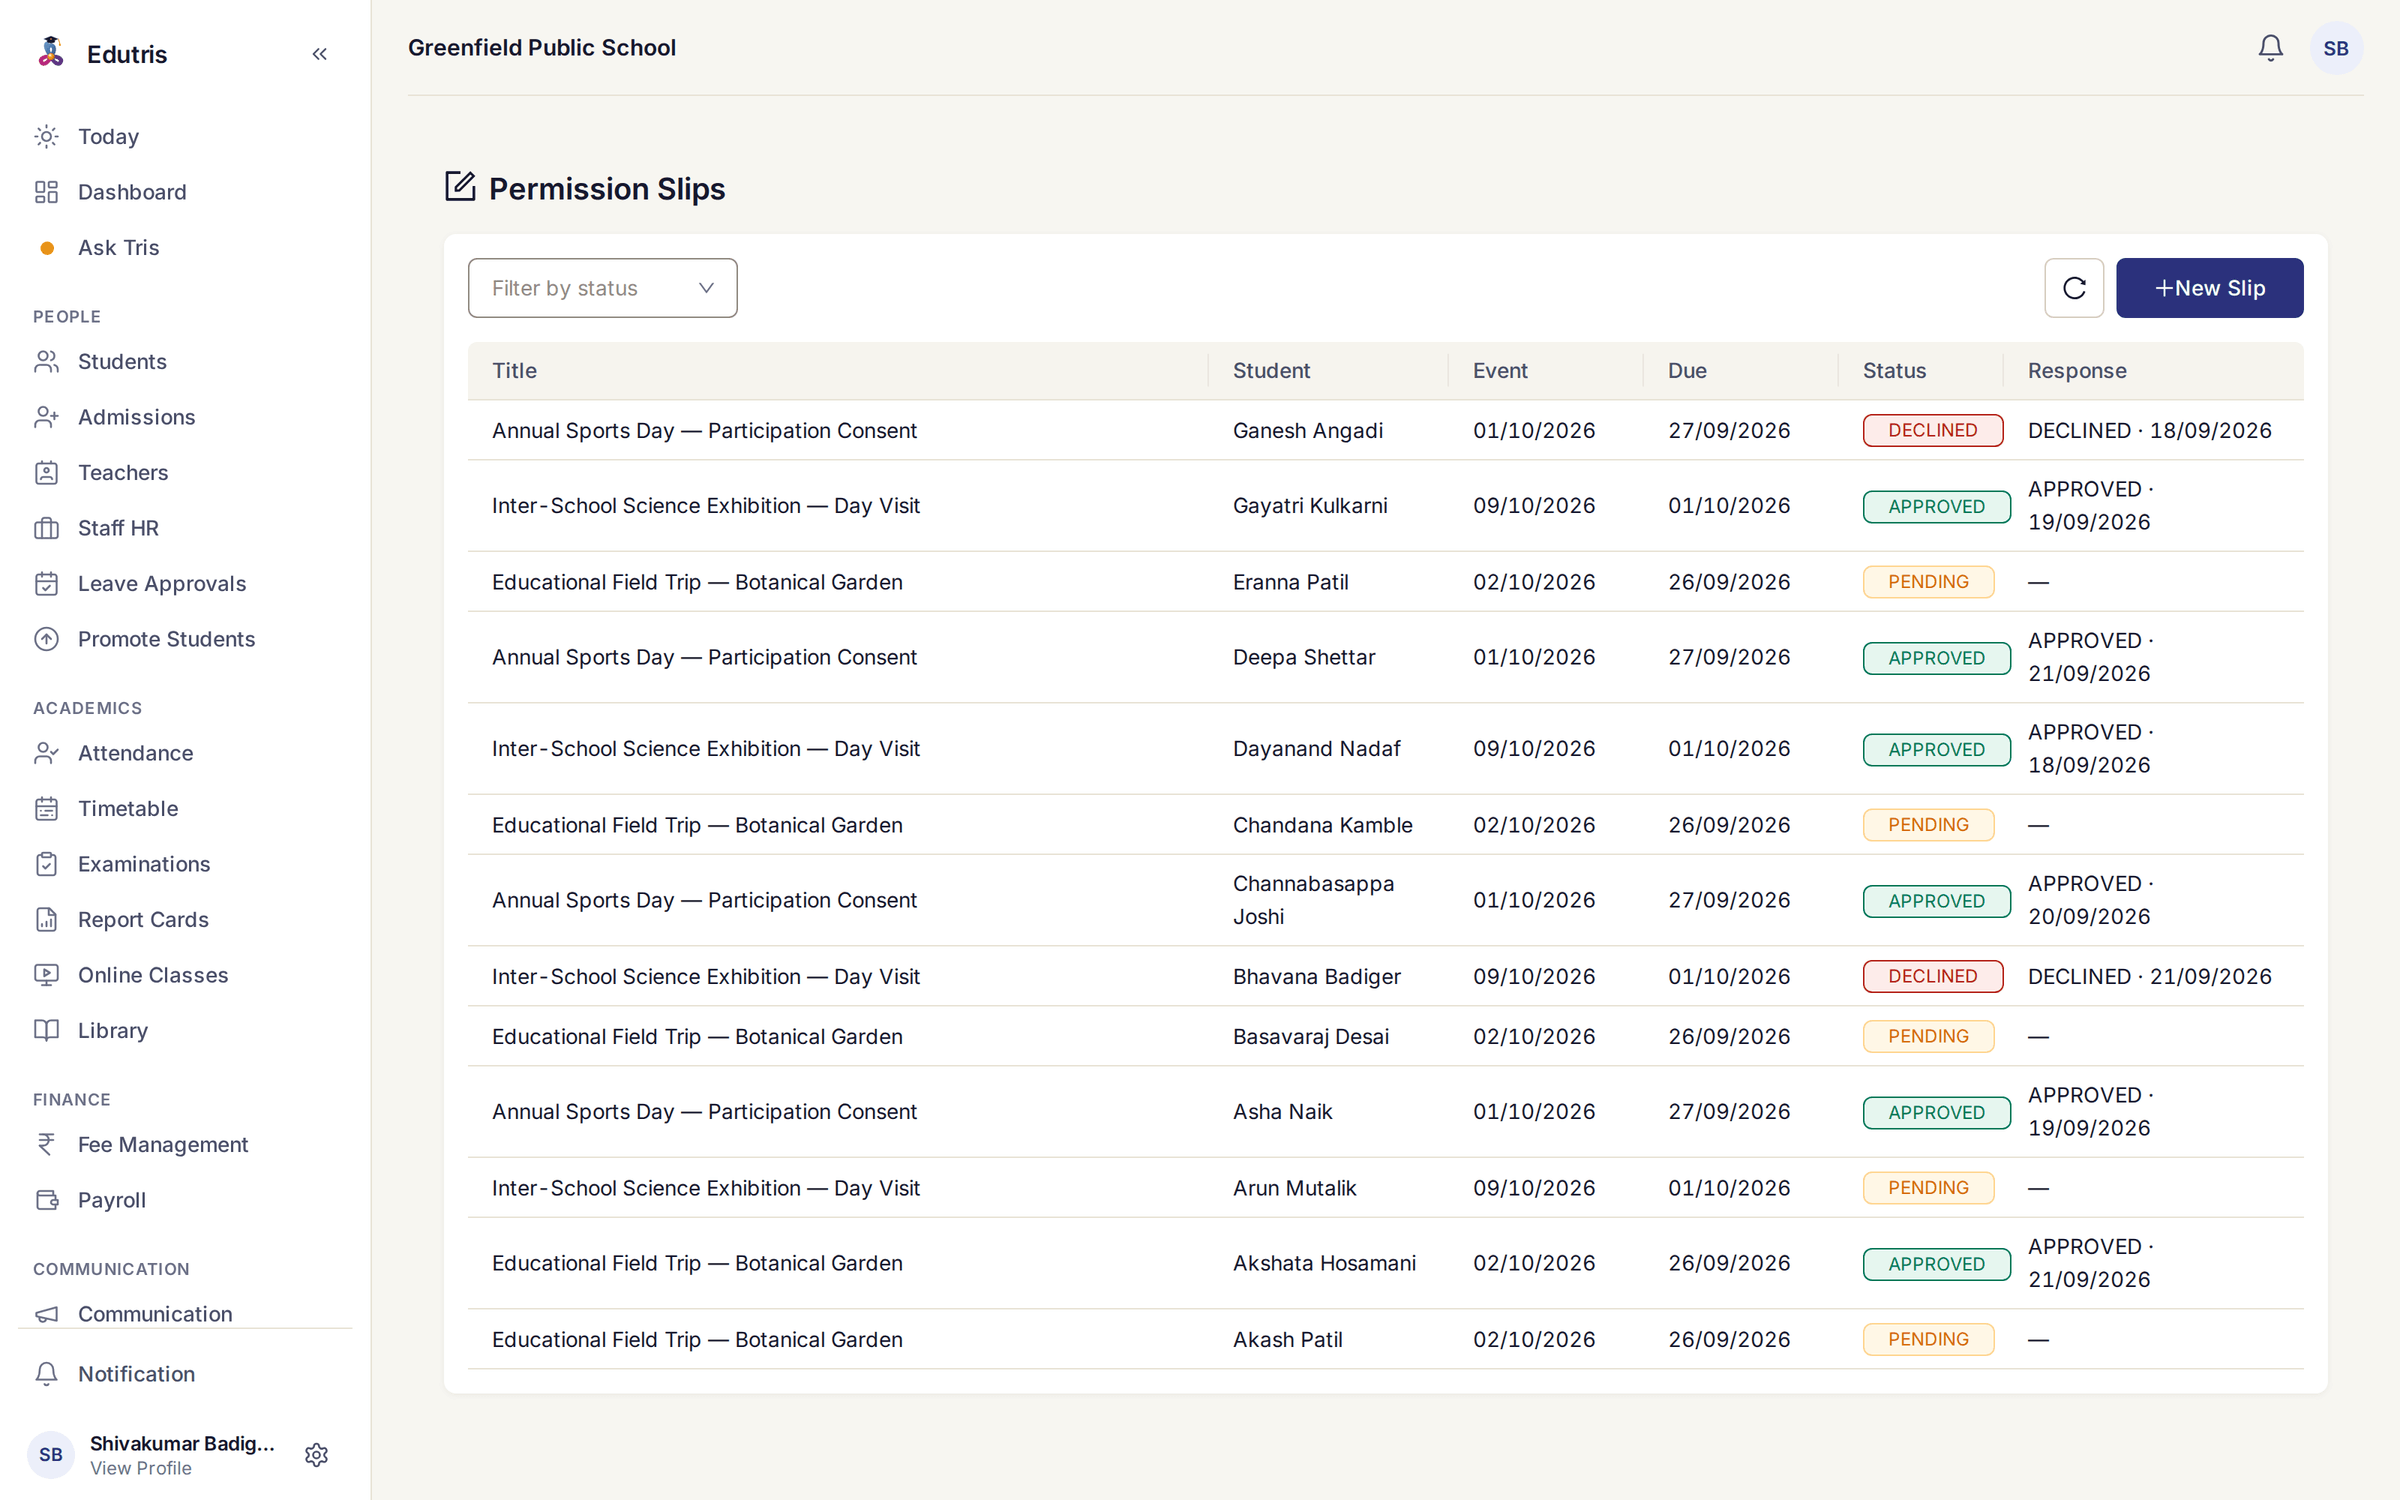2400x1500 pixels.
Task: Click the Staff HR briefcase icon
Action: pos(47,528)
